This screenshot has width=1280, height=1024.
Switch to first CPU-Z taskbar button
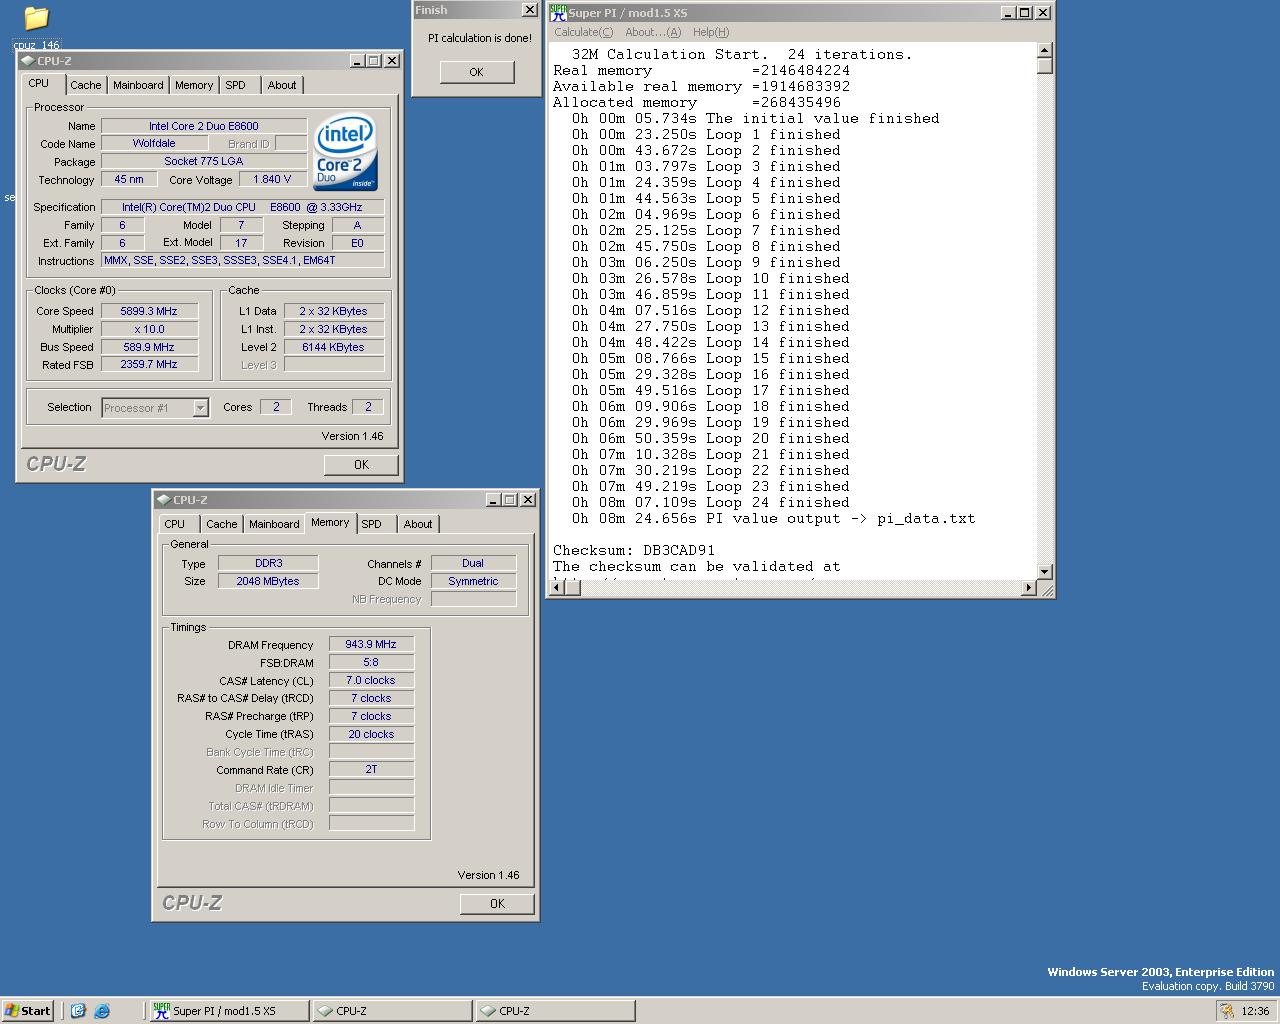[392, 1011]
